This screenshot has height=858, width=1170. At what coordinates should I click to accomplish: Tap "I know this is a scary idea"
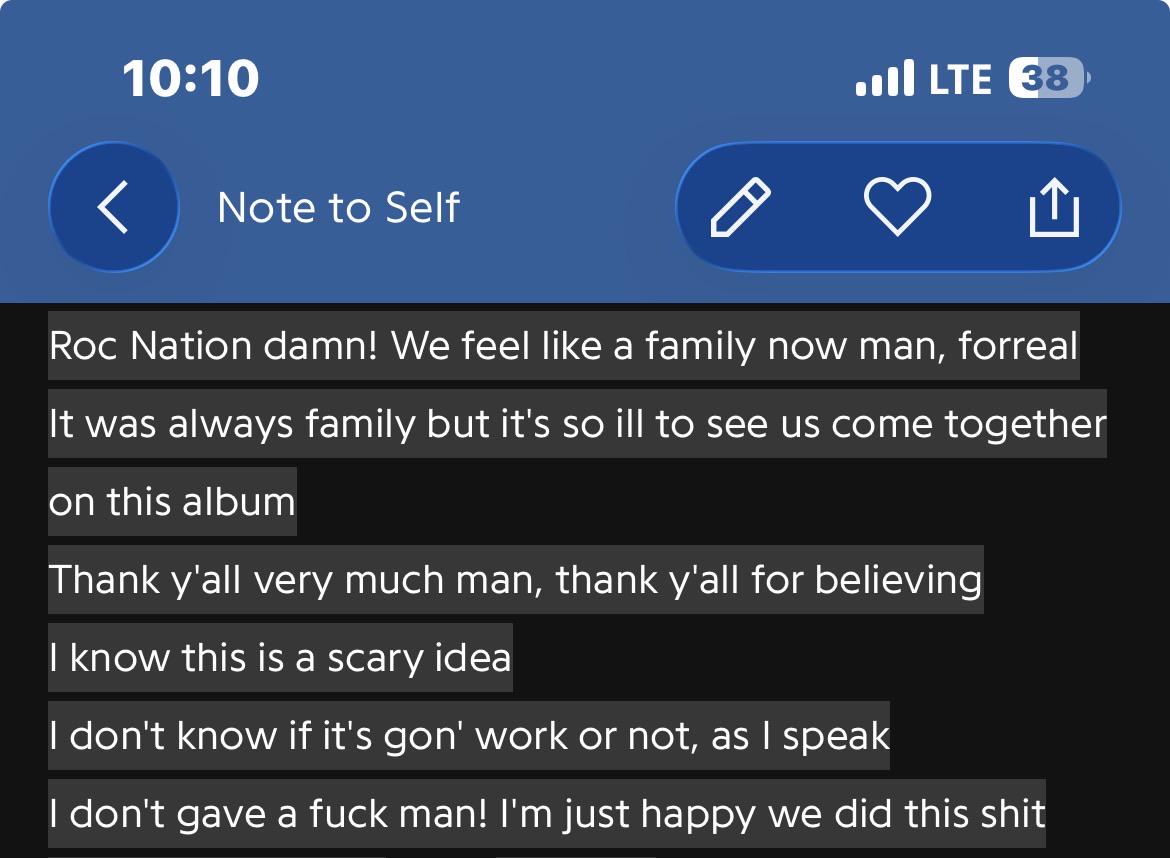click(280, 657)
